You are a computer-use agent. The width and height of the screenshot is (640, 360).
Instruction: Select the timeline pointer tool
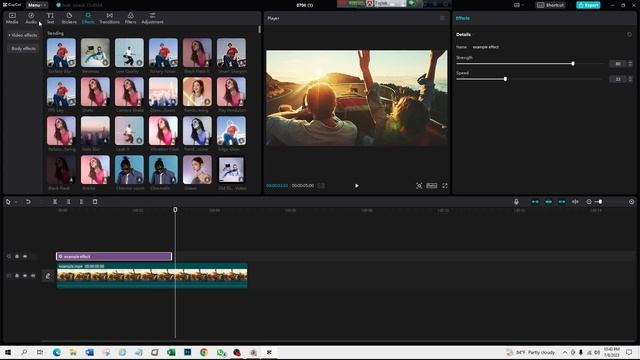click(x=8, y=202)
